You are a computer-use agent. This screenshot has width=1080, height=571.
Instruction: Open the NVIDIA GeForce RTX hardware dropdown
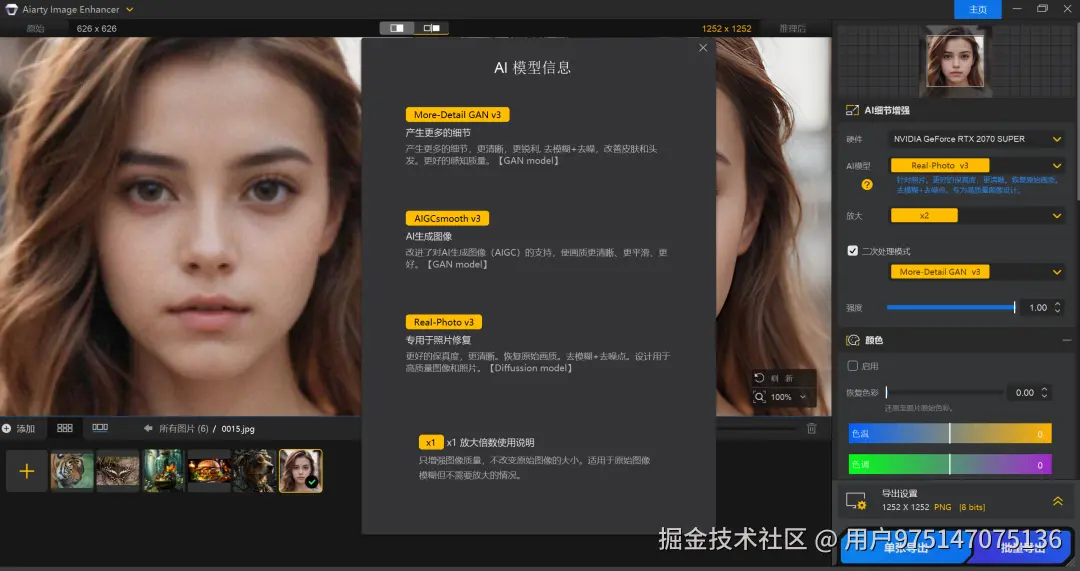click(977, 139)
